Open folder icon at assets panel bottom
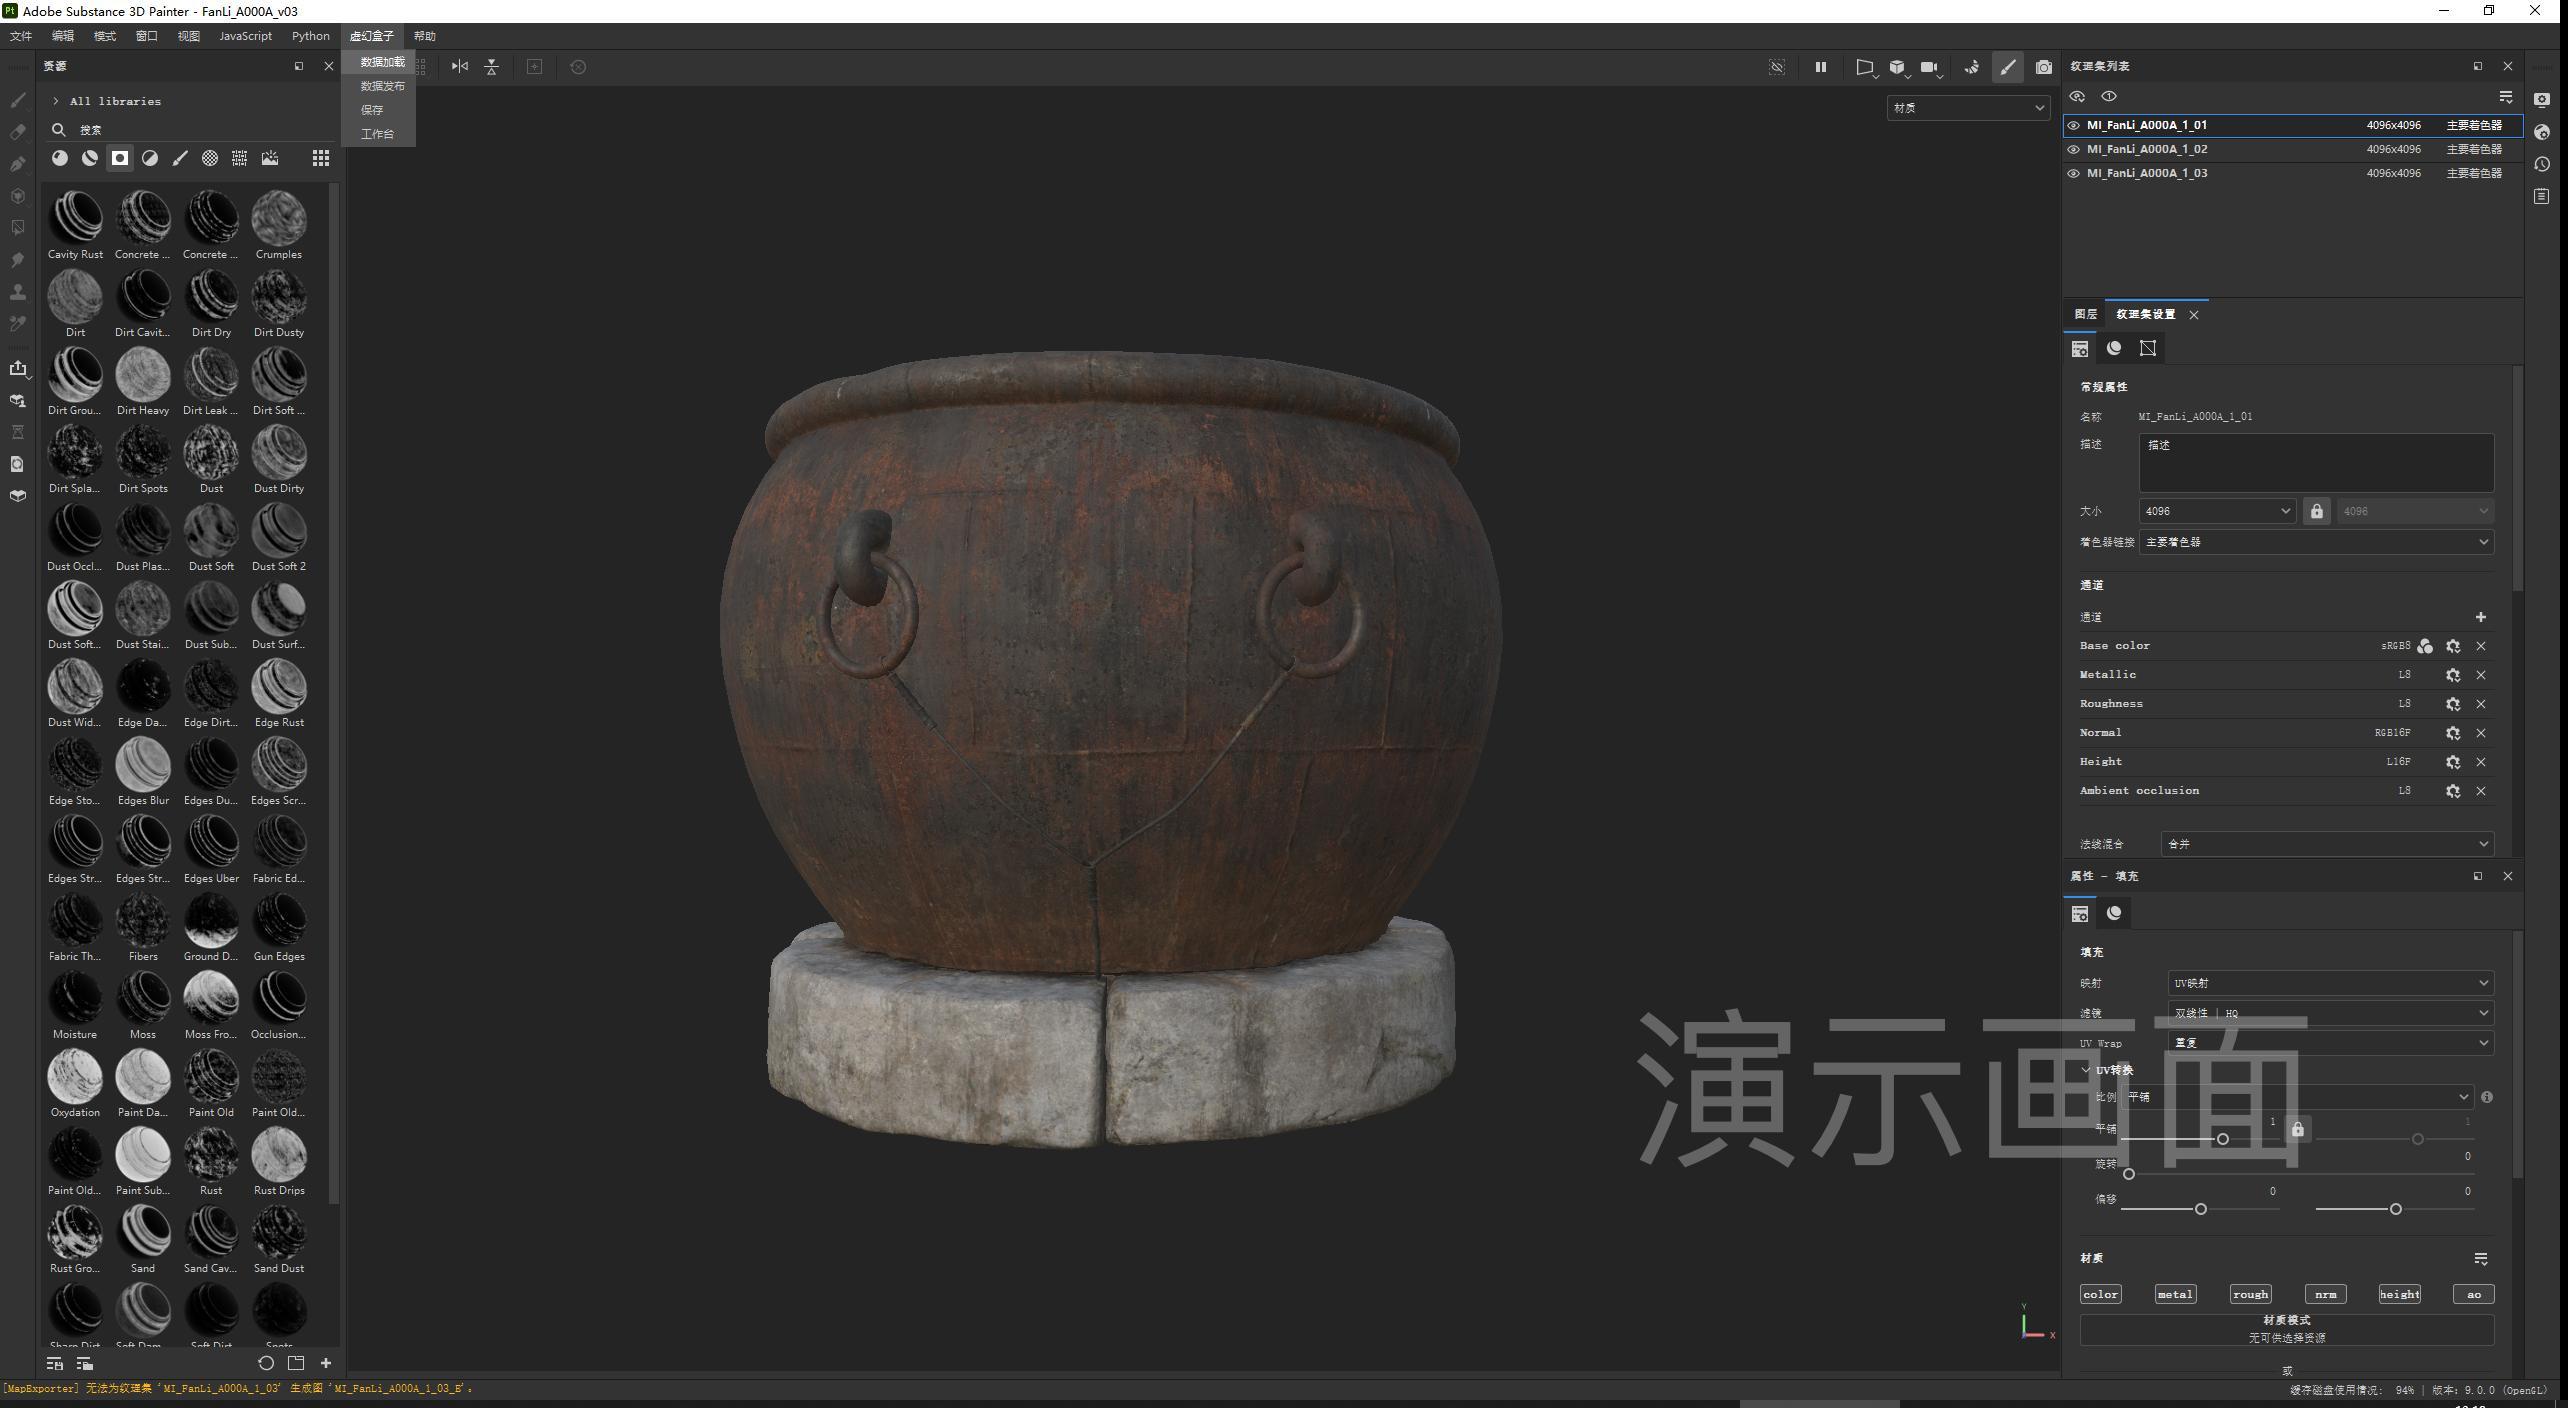 pos(296,1363)
